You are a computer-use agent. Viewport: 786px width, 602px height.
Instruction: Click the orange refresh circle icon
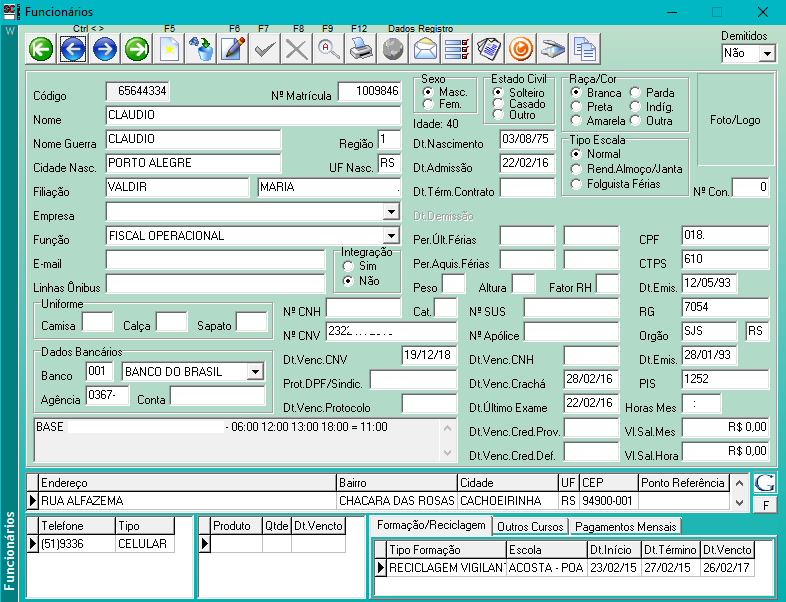520,48
